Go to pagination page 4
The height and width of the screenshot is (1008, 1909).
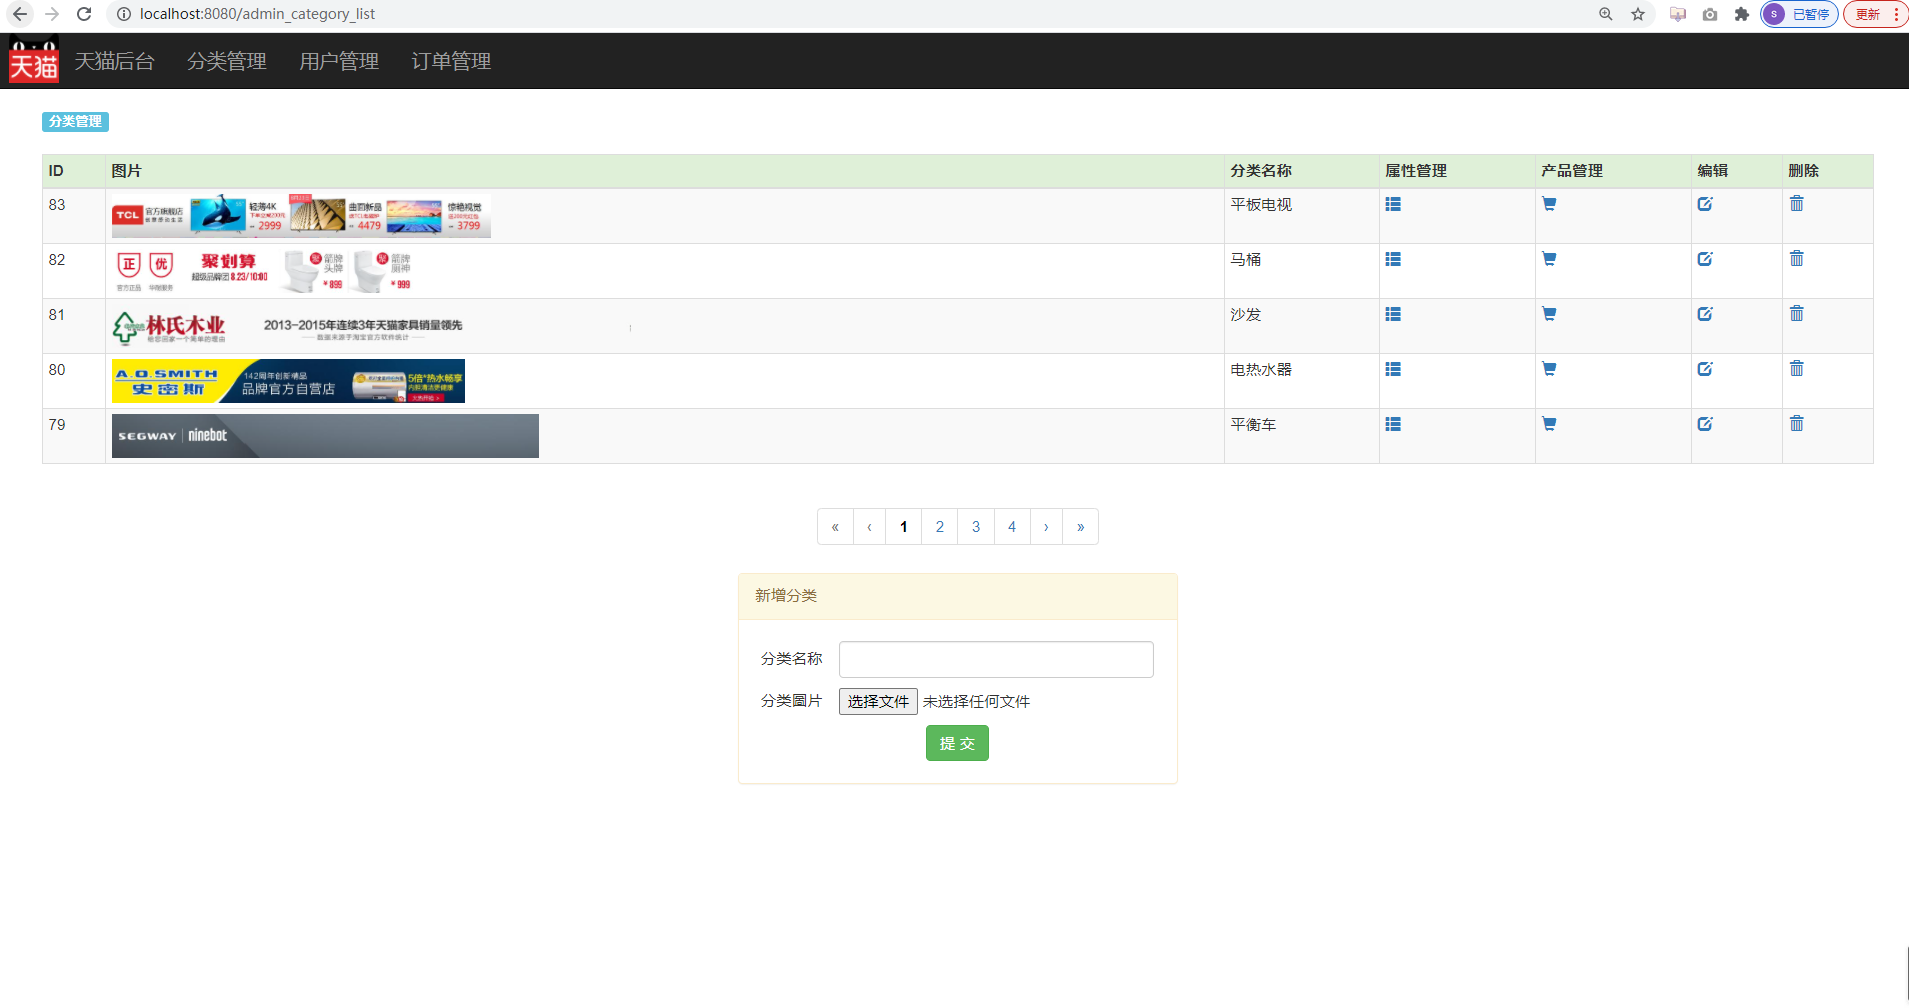coord(1012,527)
